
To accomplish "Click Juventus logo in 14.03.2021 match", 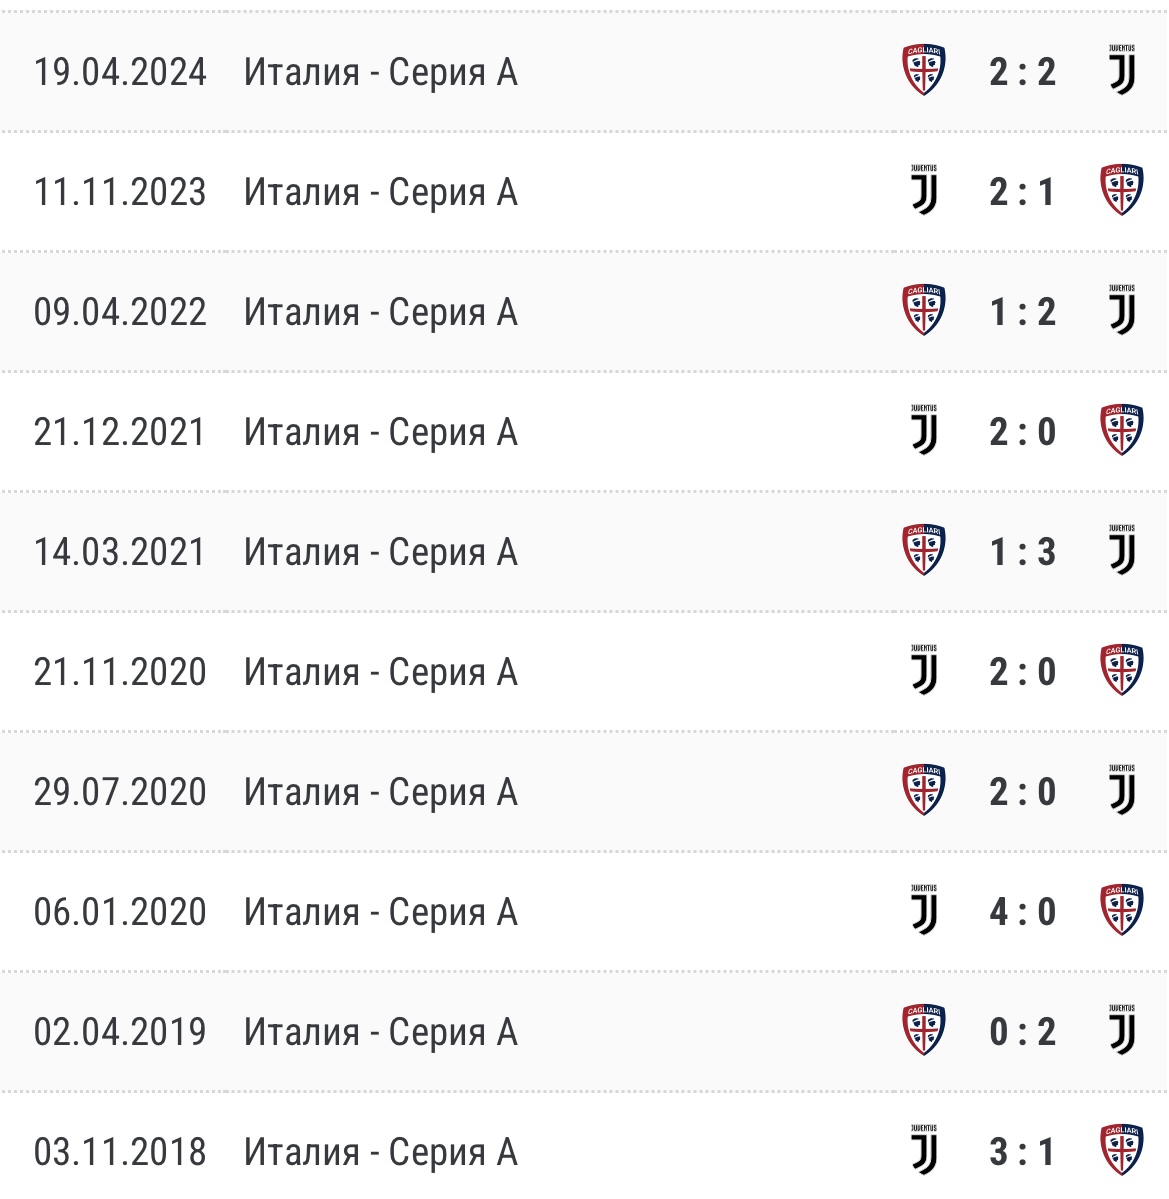I will coord(1122,551).
